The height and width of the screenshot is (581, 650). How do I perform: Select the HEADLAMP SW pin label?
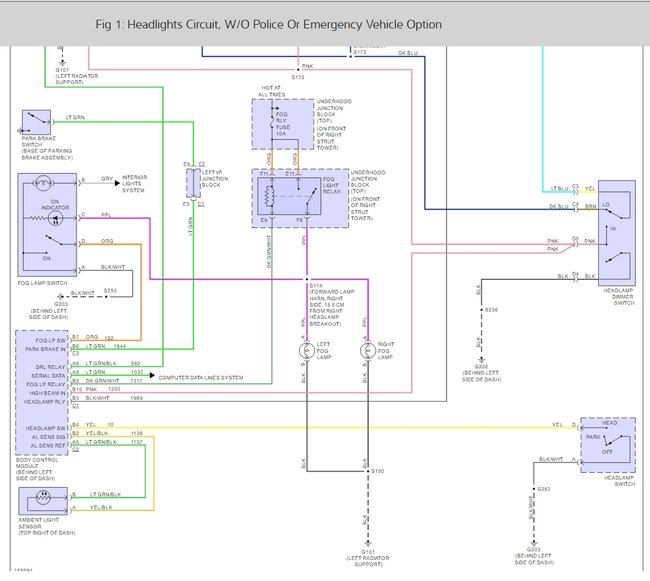[x=46, y=428]
